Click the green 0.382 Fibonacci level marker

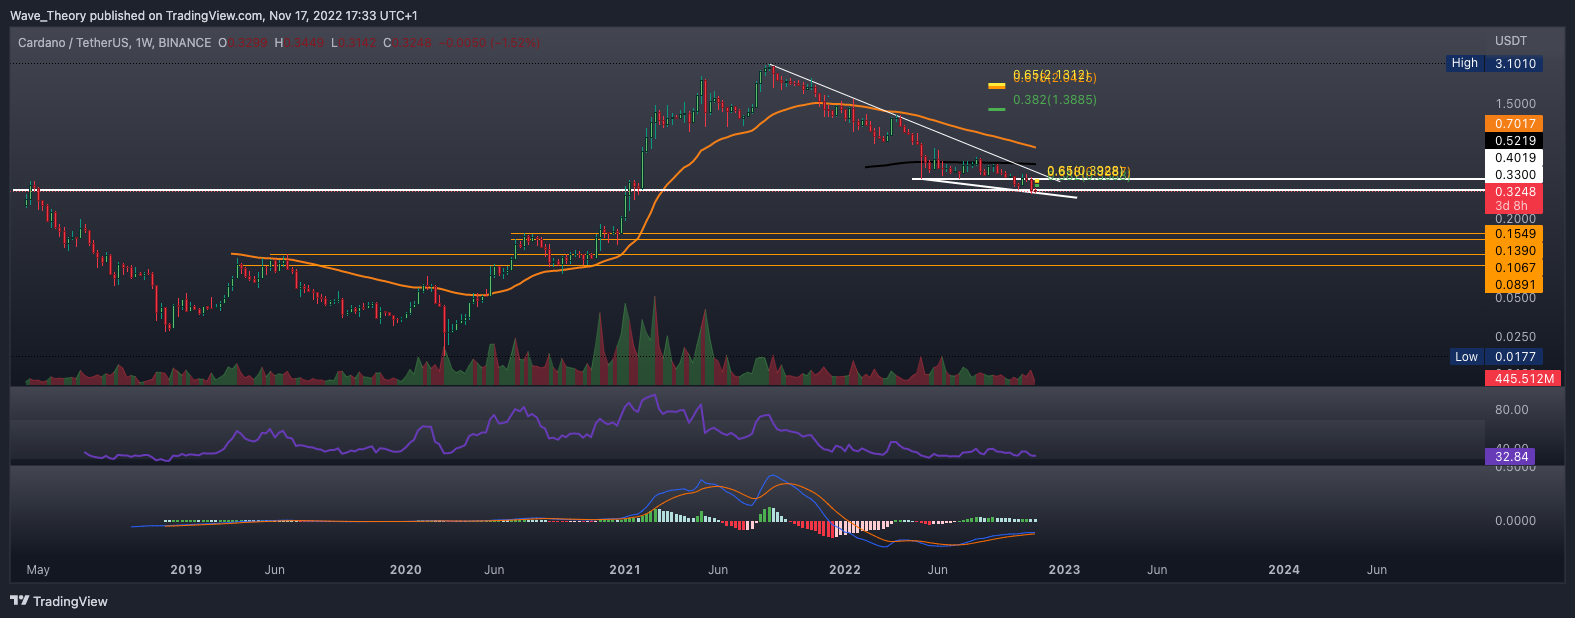(996, 109)
